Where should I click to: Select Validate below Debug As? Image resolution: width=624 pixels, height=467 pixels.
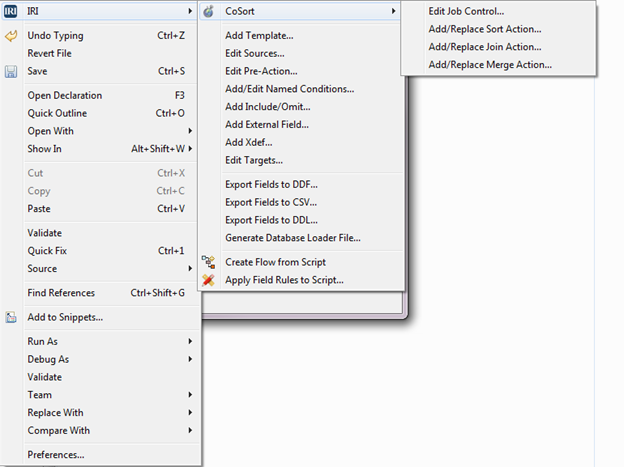coord(101,377)
